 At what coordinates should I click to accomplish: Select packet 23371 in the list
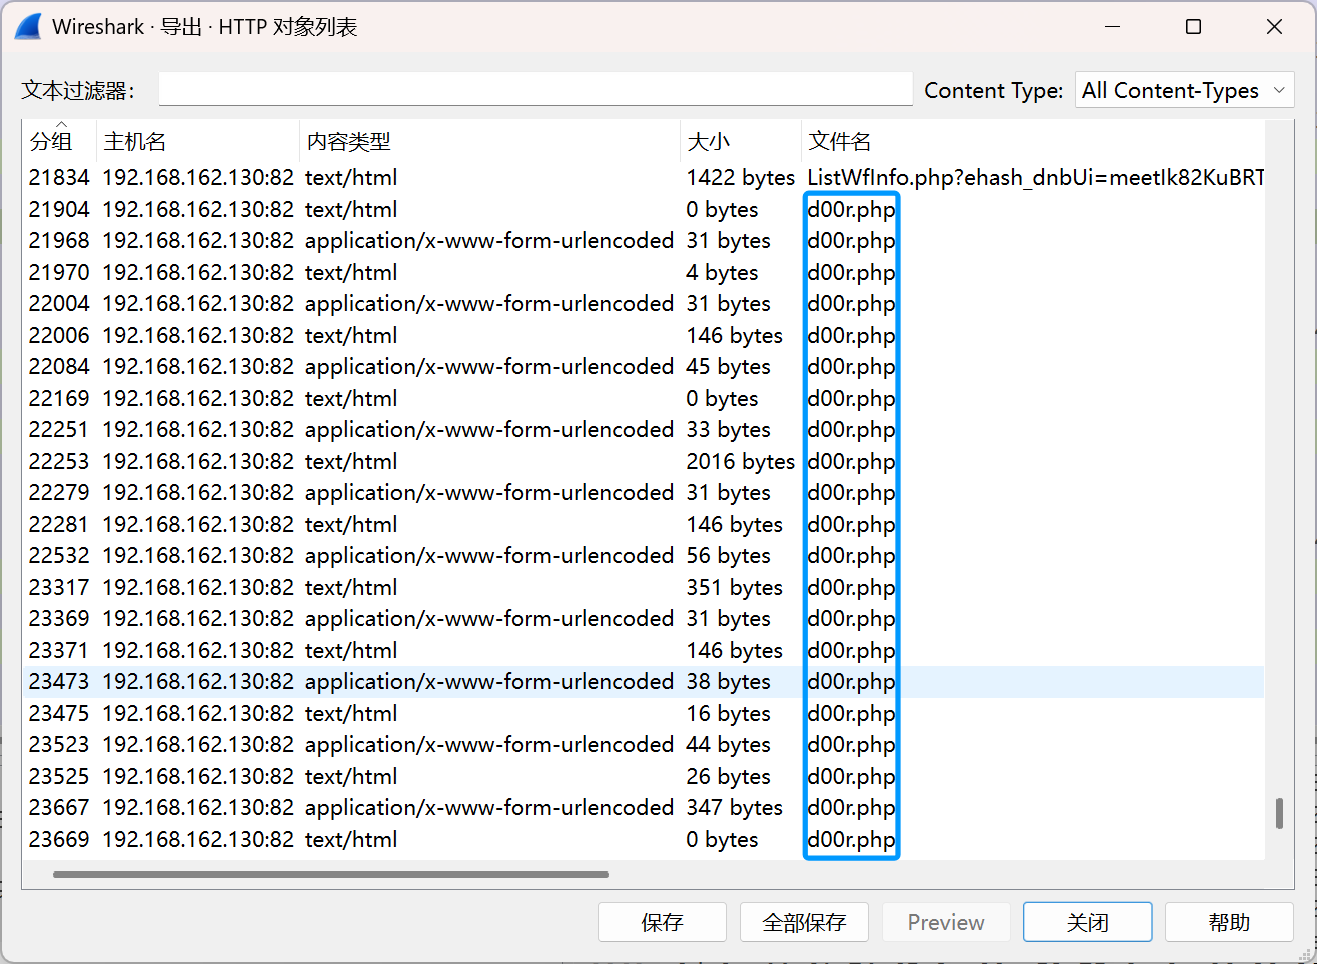coord(644,650)
